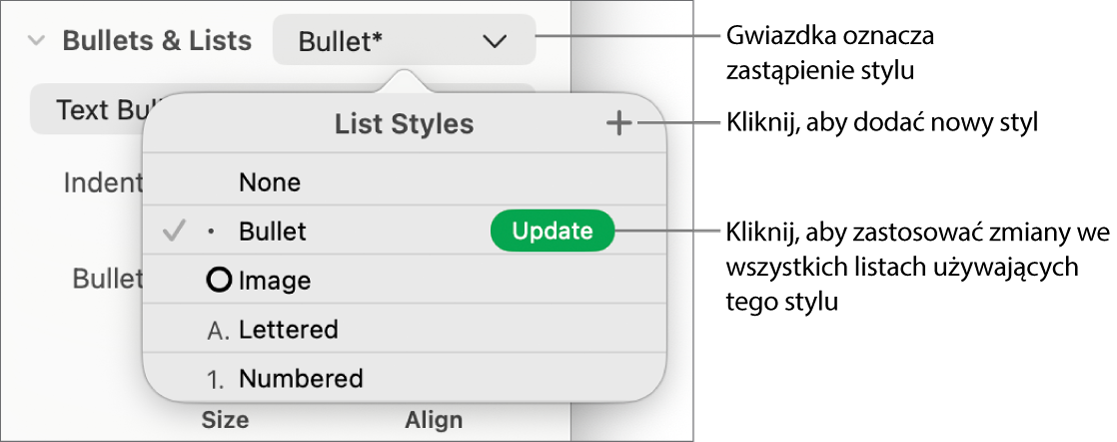This screenshot has width=1117, height=442.
Task: Click the Size label
Action: tap(225, 420)
